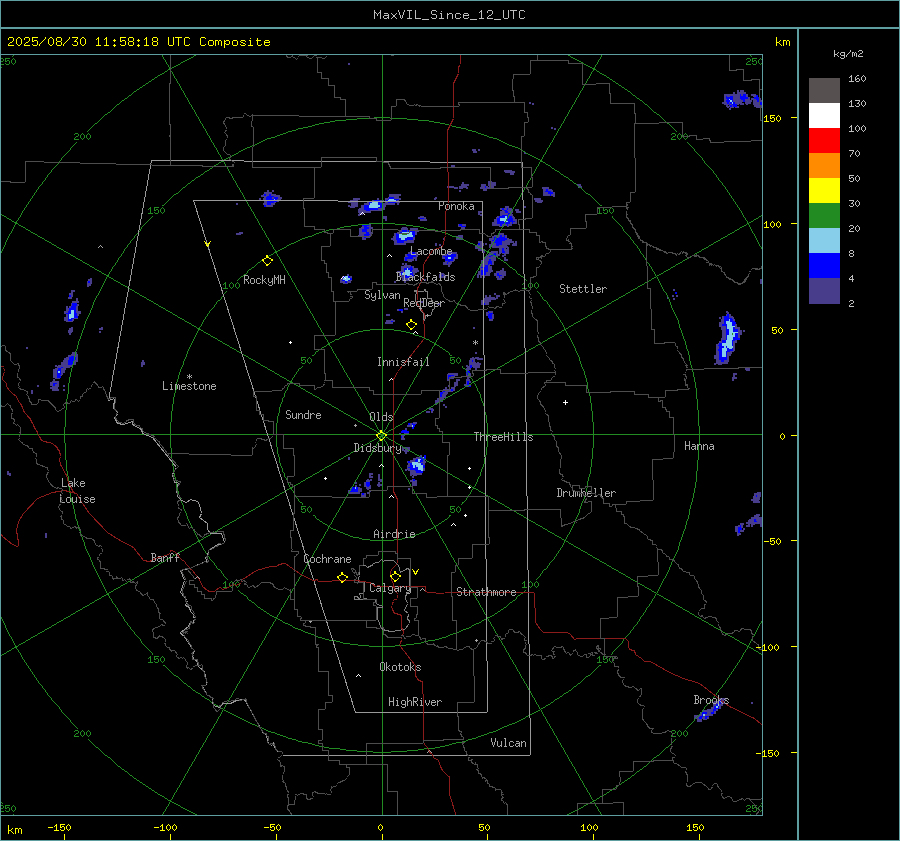Click the VIL cell near Brooks
The height and width of the screenshot is (841, 900).
[707, 713]
